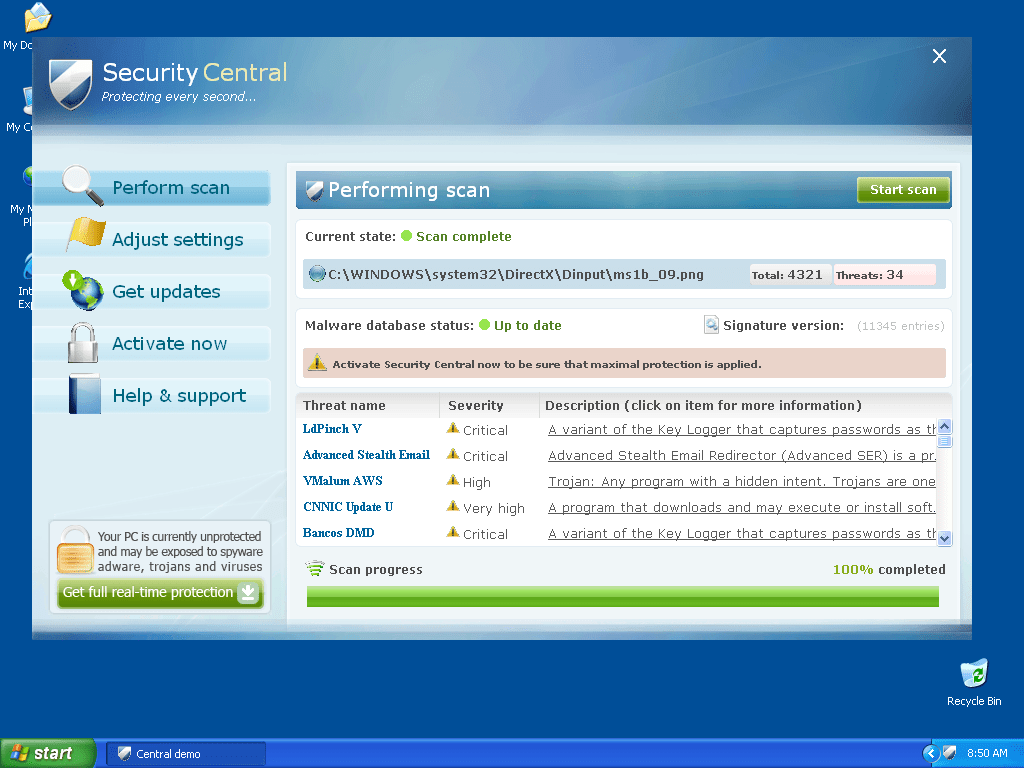
Task: Click Get full real-time protection button
Action: tap(159, 593)
